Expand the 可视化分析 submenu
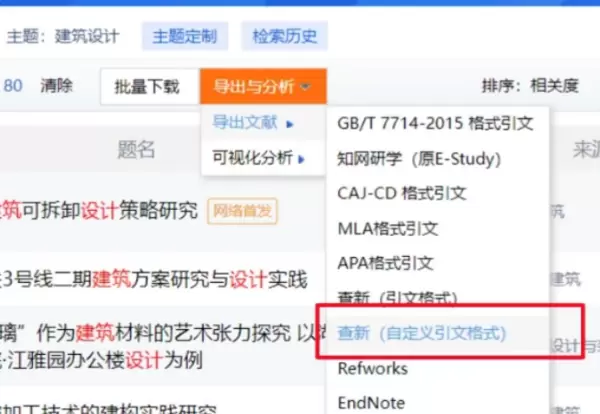The height and width of the screenshot is (414, 600). pos(253,157)
